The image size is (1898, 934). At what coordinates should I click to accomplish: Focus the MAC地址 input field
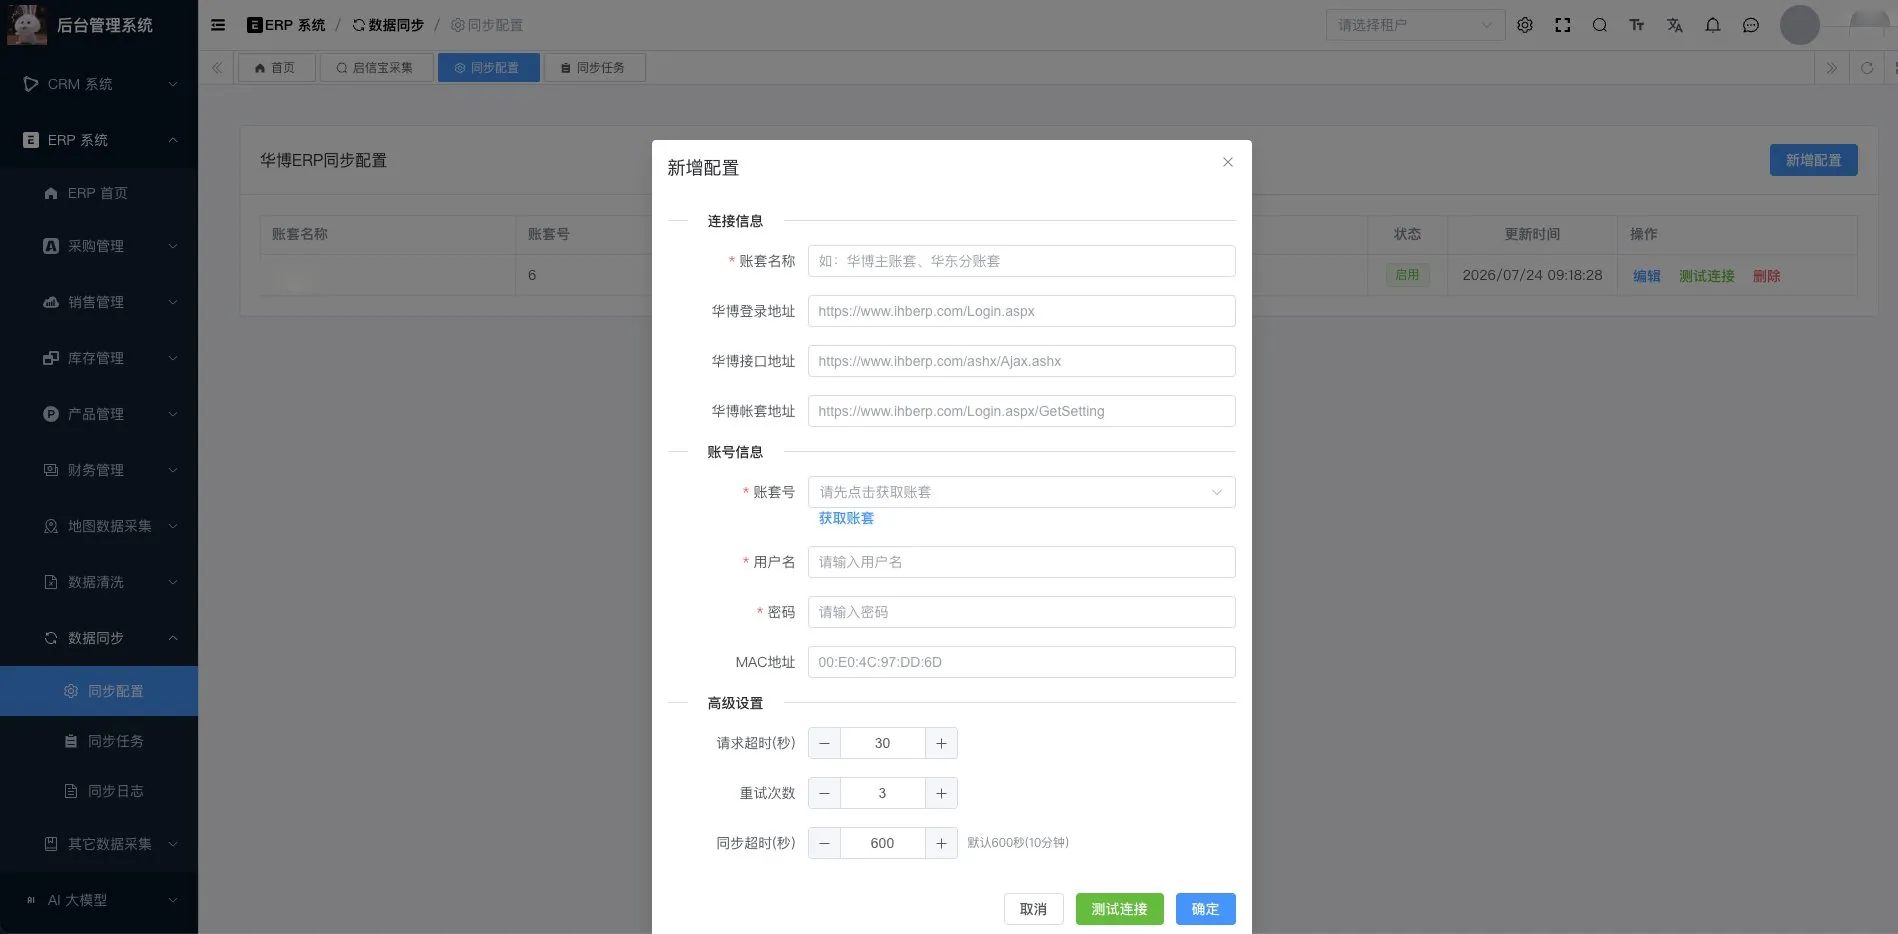pos(1021,662)
